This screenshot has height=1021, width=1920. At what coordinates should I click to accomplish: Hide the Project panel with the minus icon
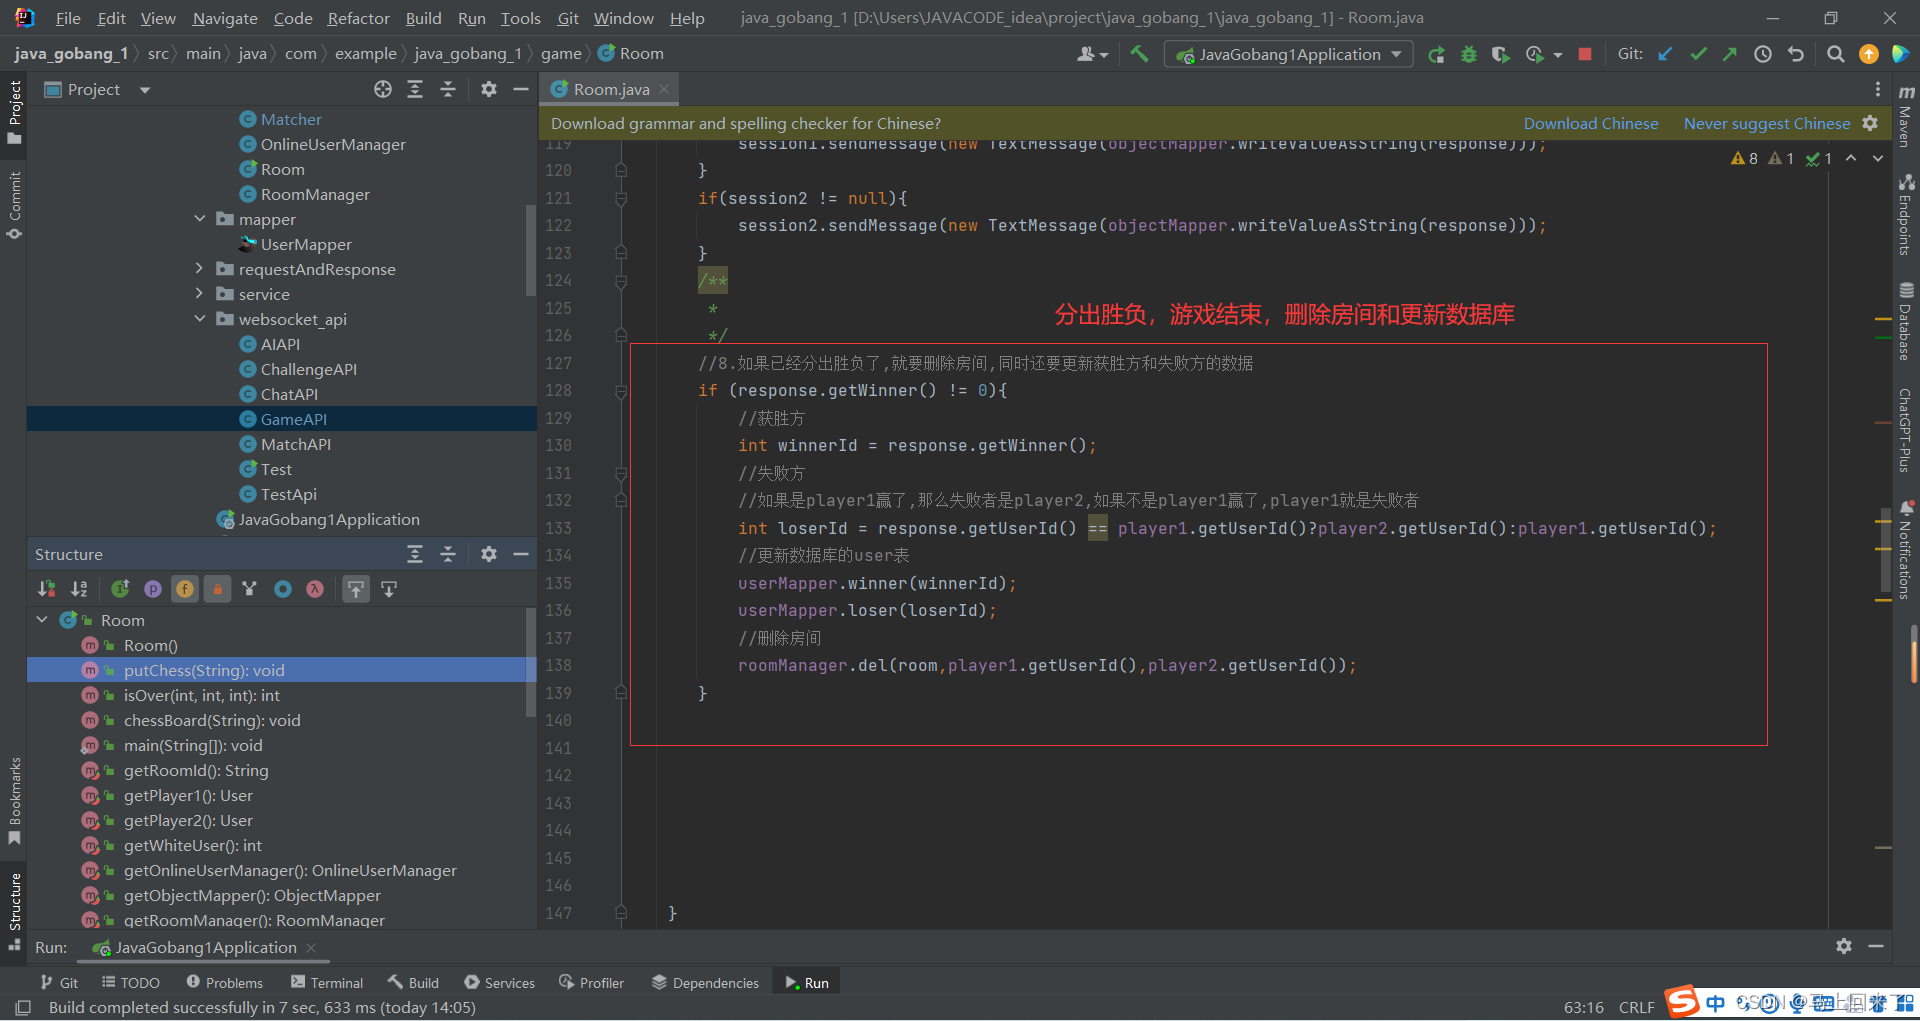[521, 89]
